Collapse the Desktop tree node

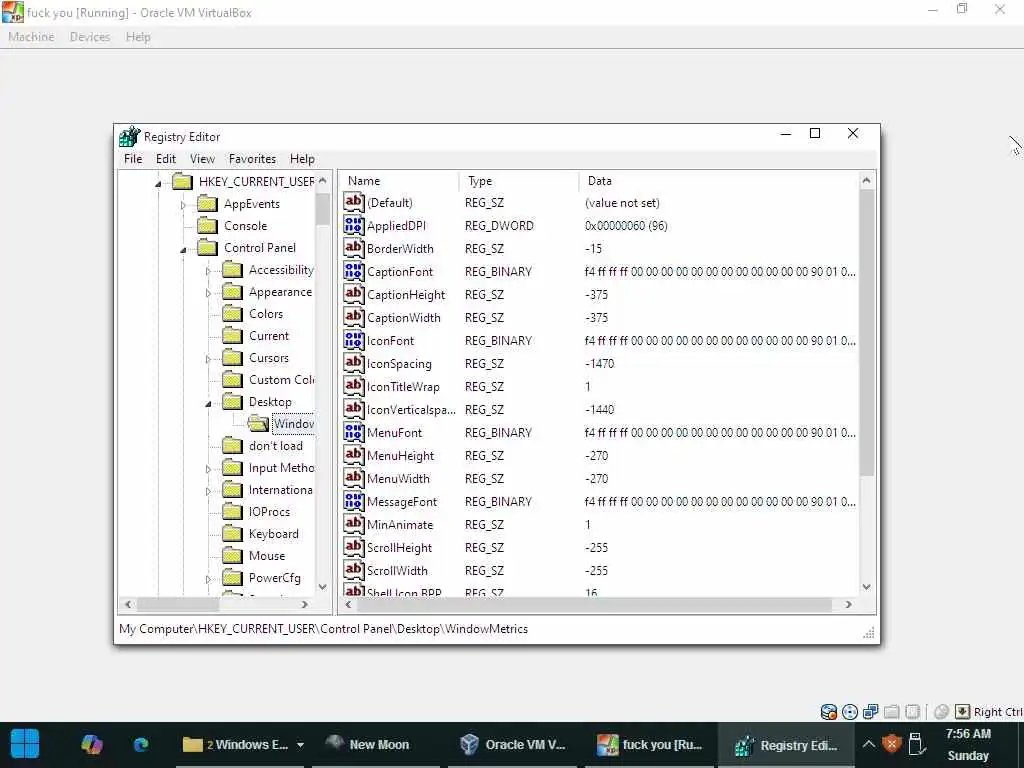pos(208,404)
